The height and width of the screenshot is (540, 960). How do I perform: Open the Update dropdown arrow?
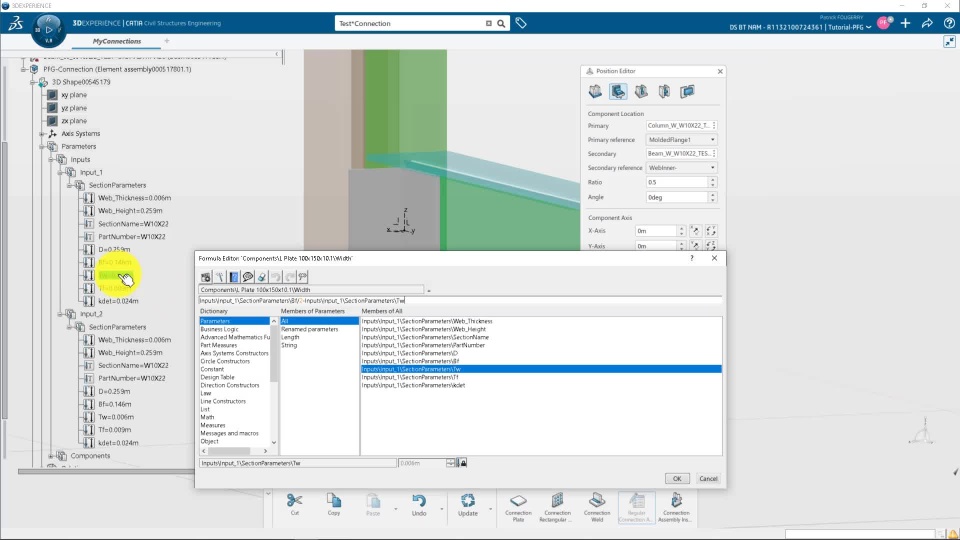[490, 509]
